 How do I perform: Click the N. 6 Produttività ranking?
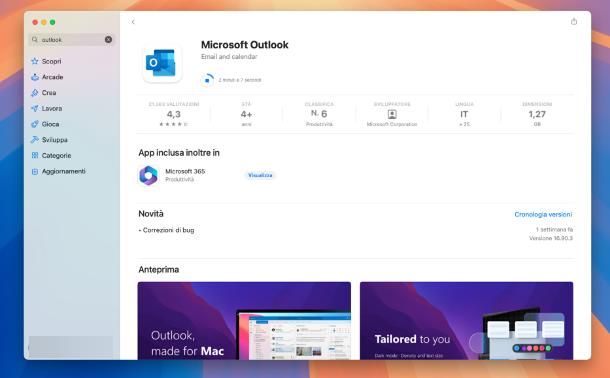coord(319,114)
